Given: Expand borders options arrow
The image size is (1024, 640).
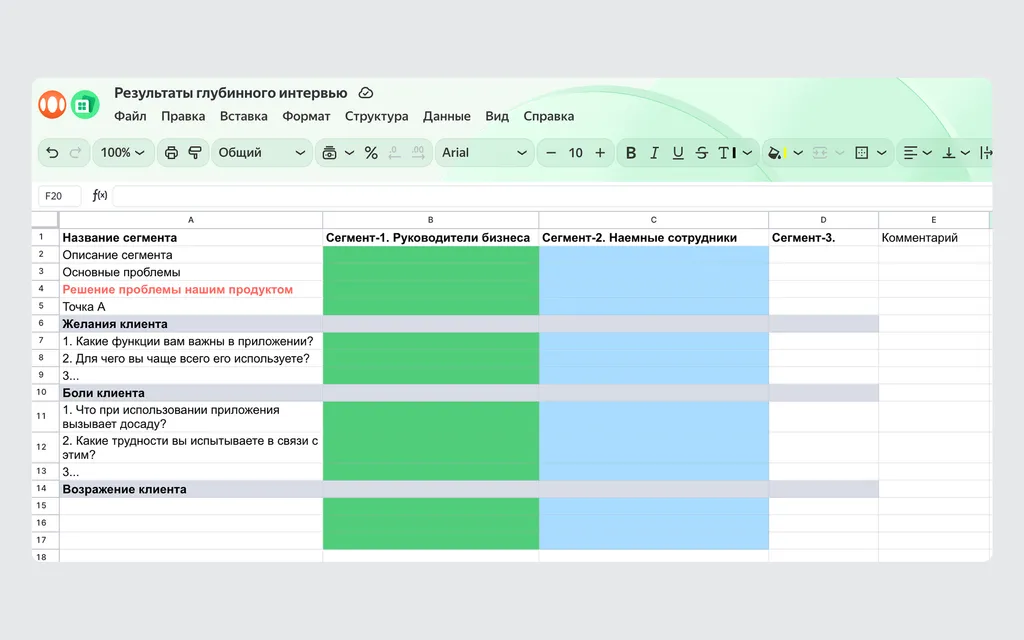Looking at the screenshot, I should (x=882, y=153).
